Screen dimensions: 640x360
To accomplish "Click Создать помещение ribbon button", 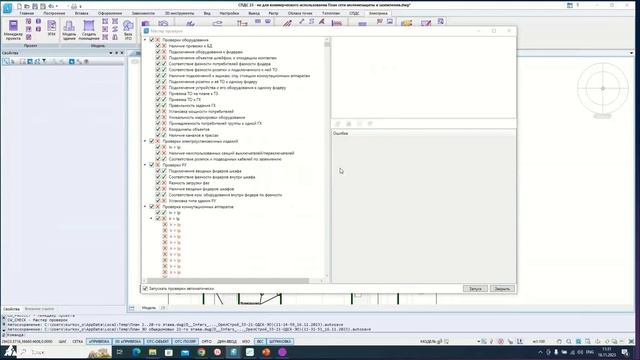I will tap(89, 30).
